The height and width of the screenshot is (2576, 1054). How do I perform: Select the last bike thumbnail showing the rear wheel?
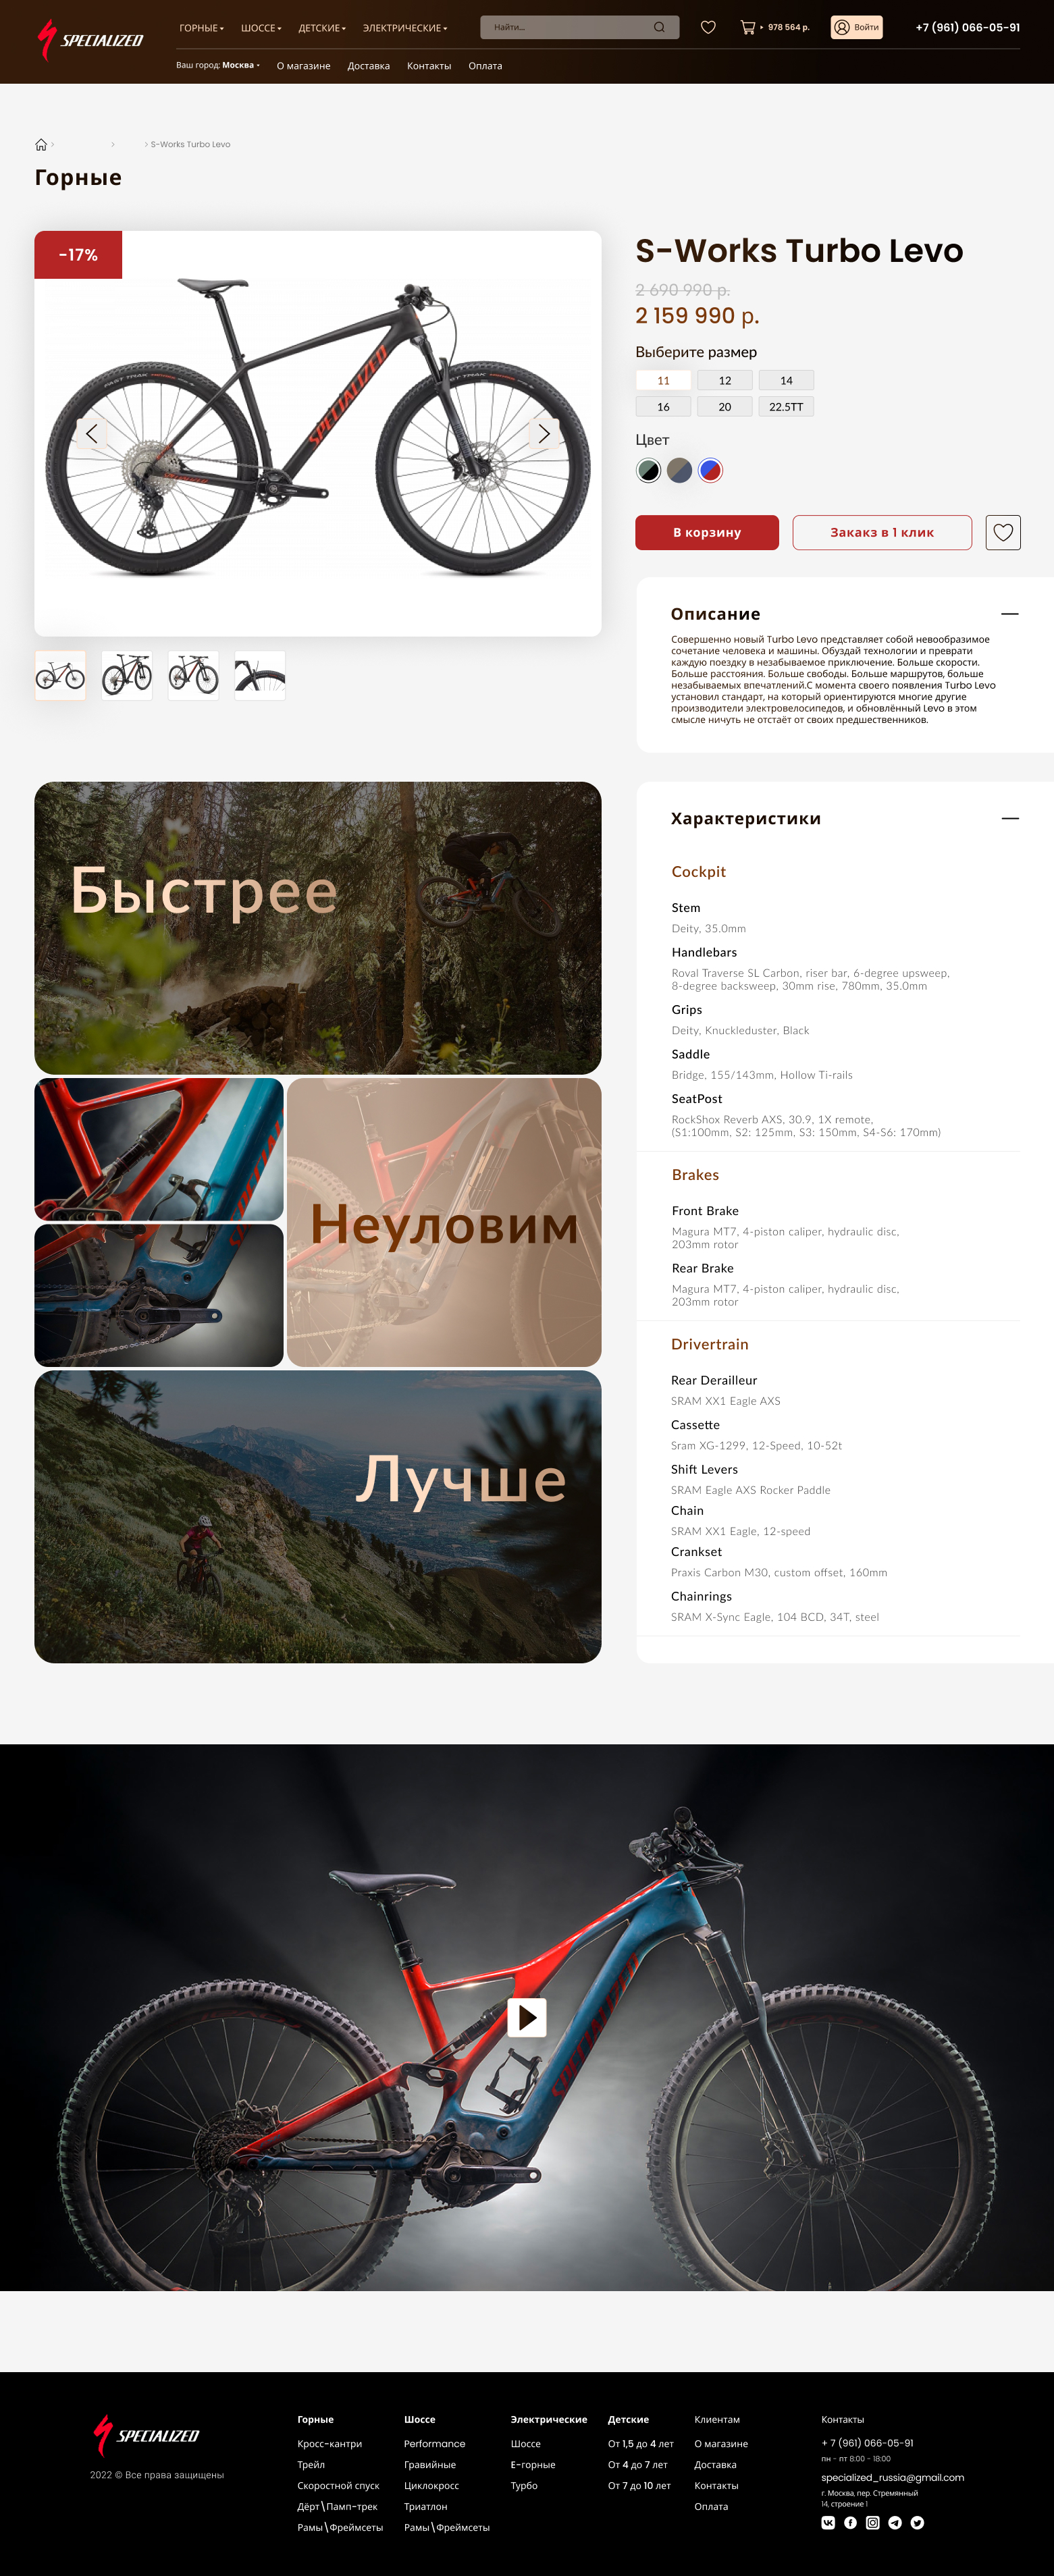(x=260, y=676)
